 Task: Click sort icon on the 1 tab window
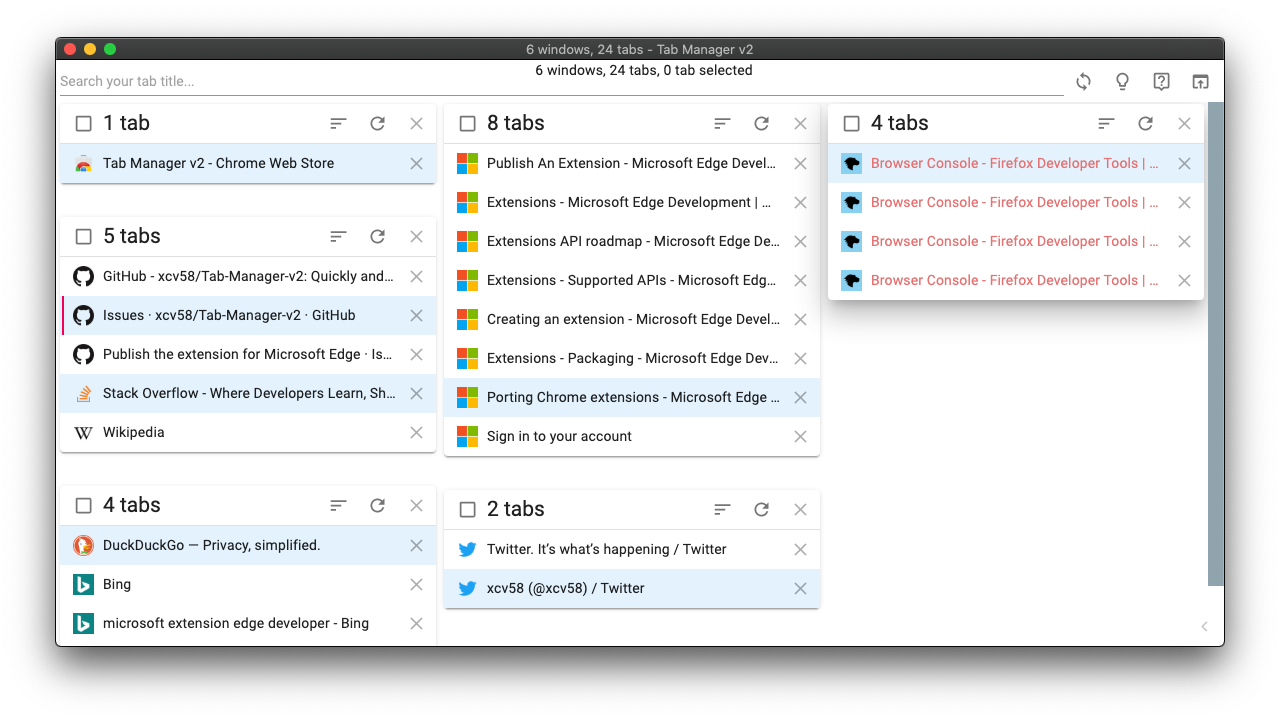pyautogui.click(x=339, y=124)
